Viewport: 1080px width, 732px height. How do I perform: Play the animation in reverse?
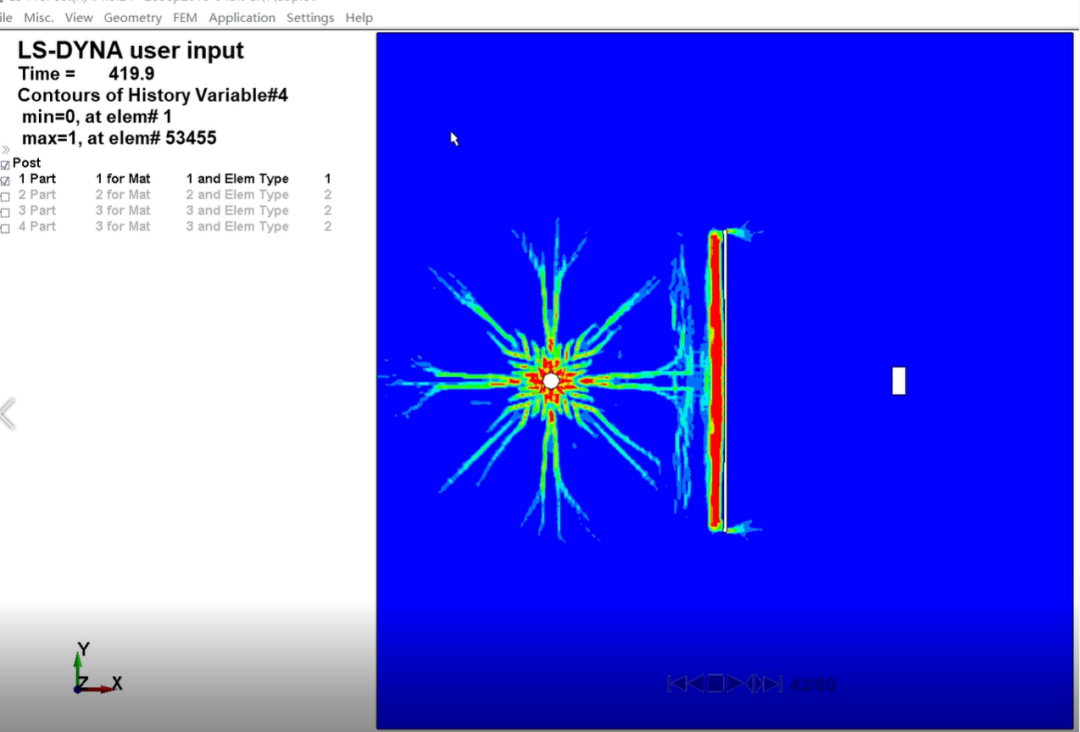tap(697, 684)
